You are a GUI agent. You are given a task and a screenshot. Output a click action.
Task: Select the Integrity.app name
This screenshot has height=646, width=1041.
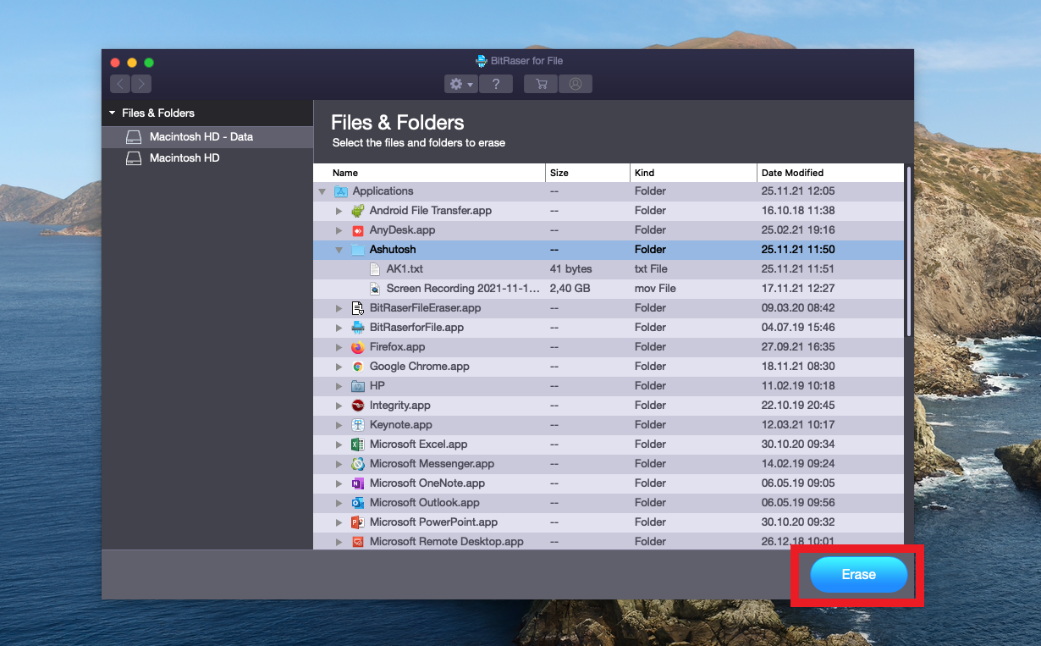(400, 406)
